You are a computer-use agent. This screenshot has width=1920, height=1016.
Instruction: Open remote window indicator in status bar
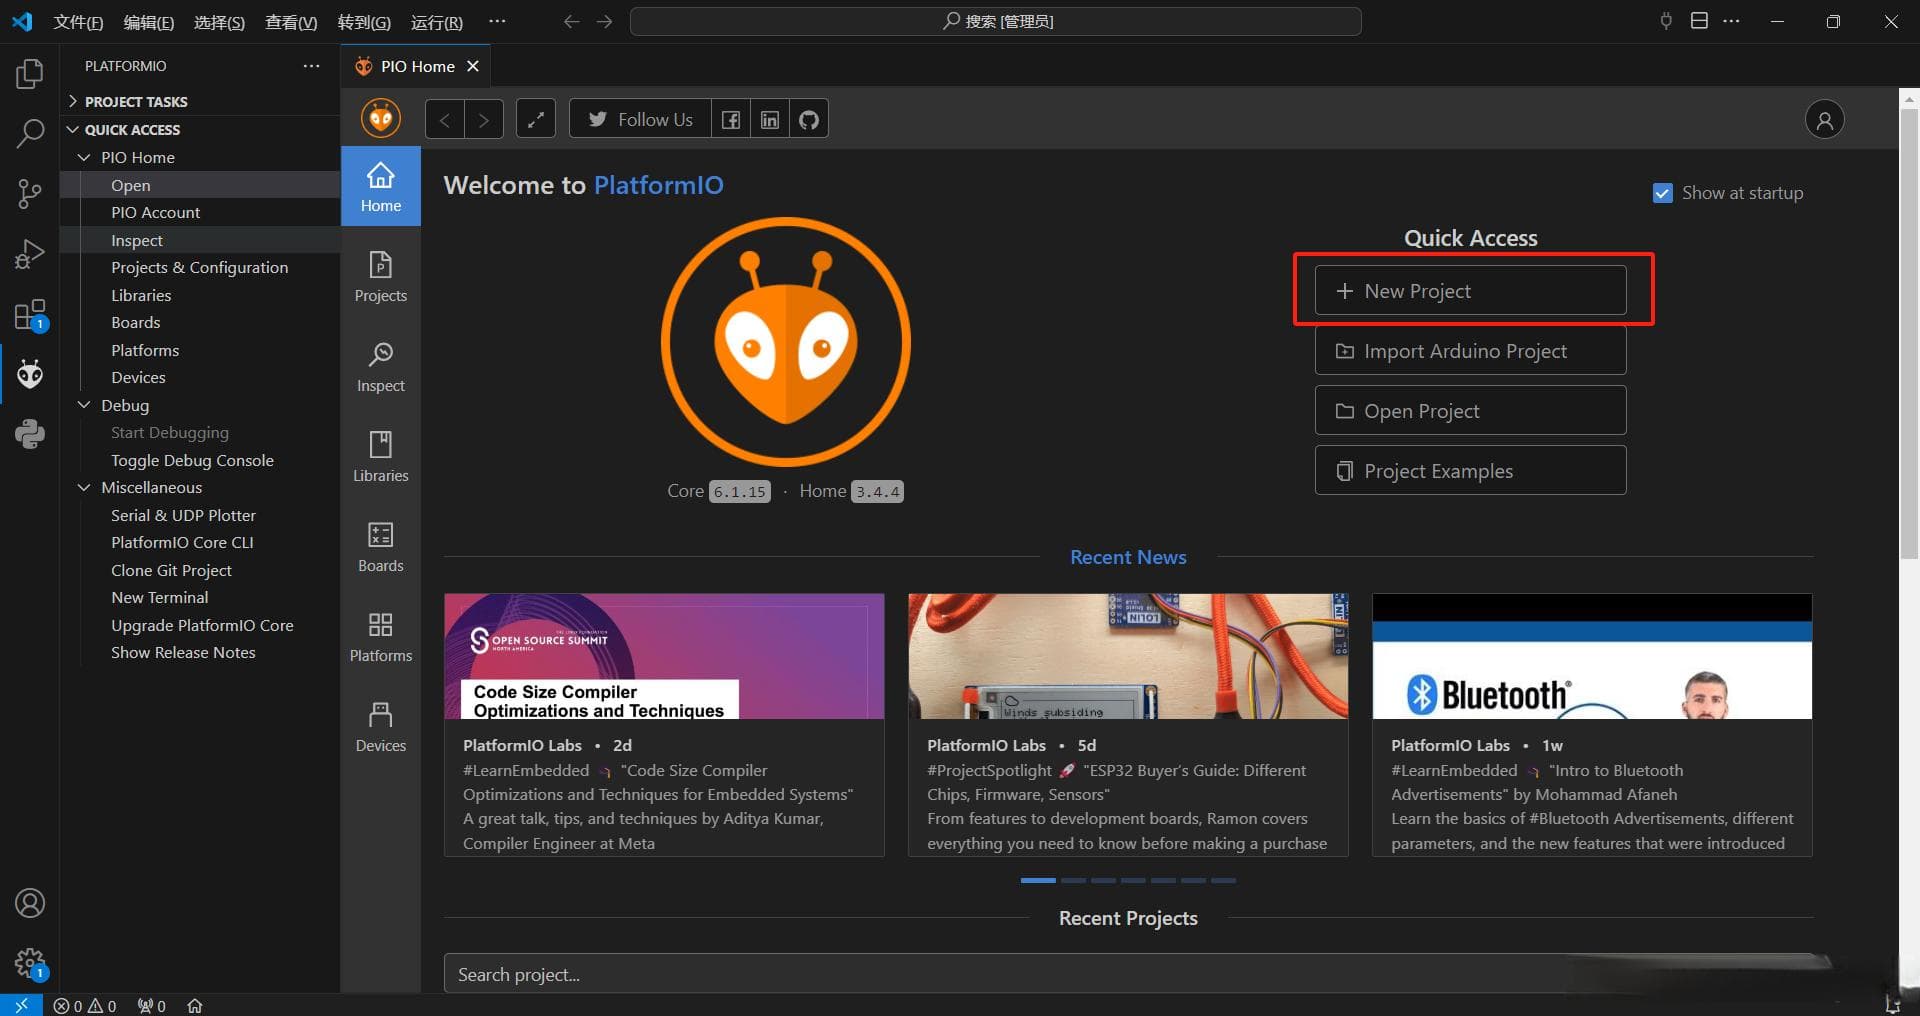[21, 1005]
